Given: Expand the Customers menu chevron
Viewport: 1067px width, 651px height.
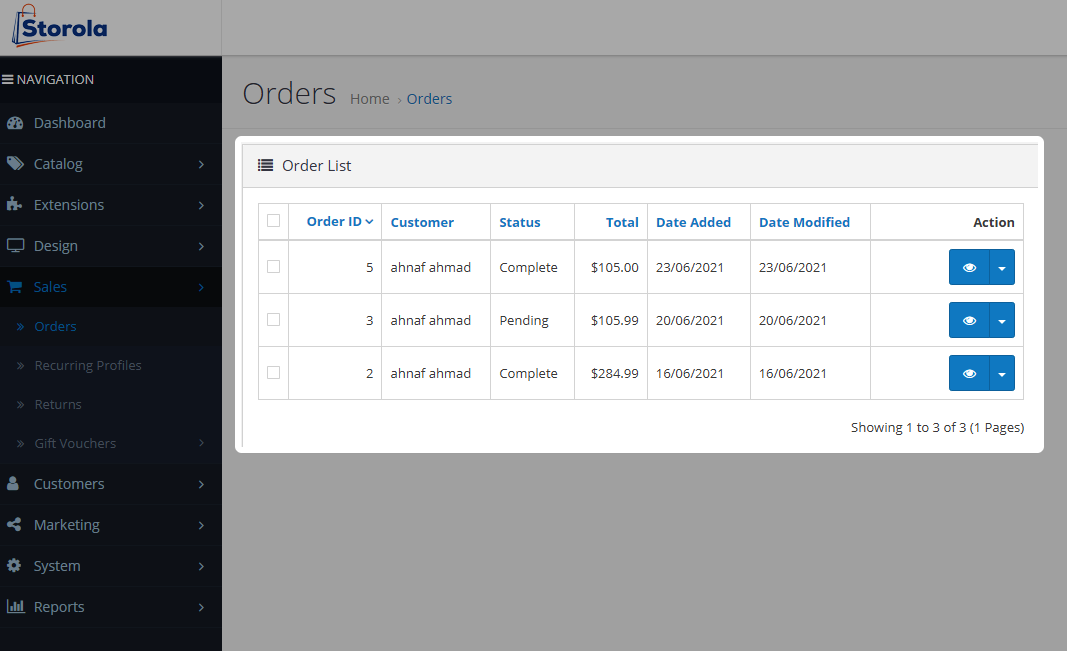Looking at the screenshot, I should pos(201,484).
